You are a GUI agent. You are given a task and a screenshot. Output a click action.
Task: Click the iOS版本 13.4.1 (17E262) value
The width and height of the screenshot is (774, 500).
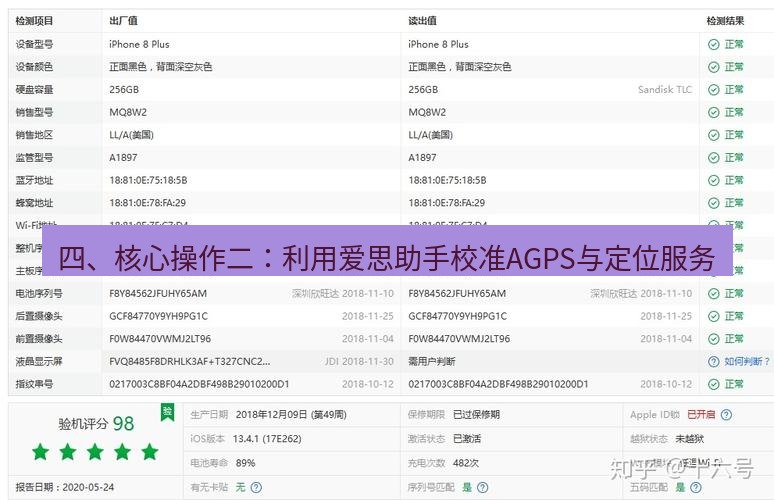point(267,439)
